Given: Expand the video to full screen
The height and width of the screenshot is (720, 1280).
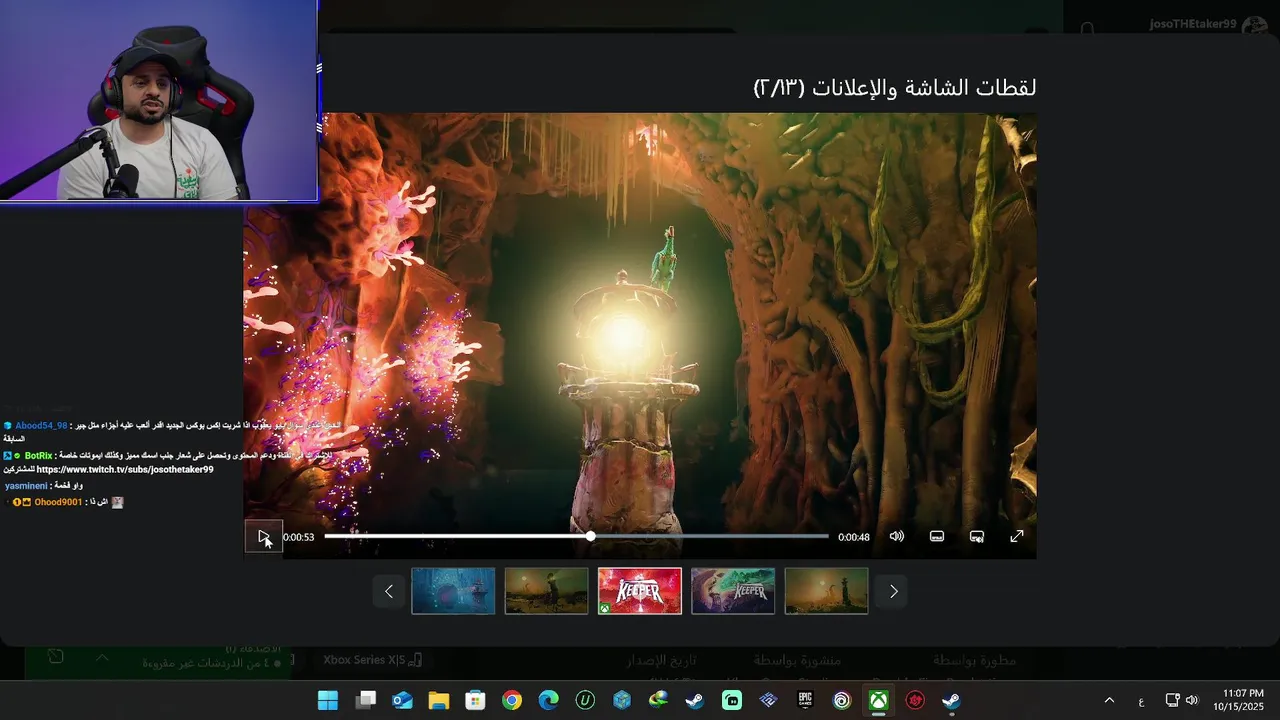Looking at the screenshot, I should pos(1017,537).
